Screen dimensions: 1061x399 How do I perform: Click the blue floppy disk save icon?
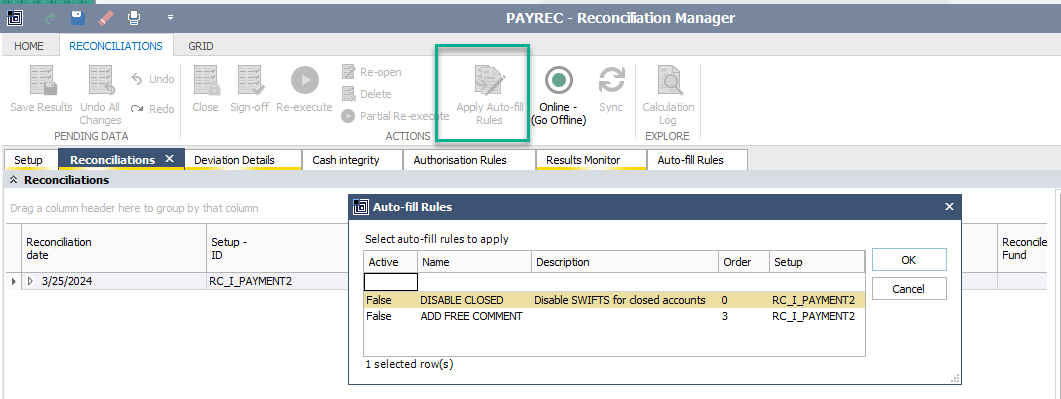(x=78, y=18)
